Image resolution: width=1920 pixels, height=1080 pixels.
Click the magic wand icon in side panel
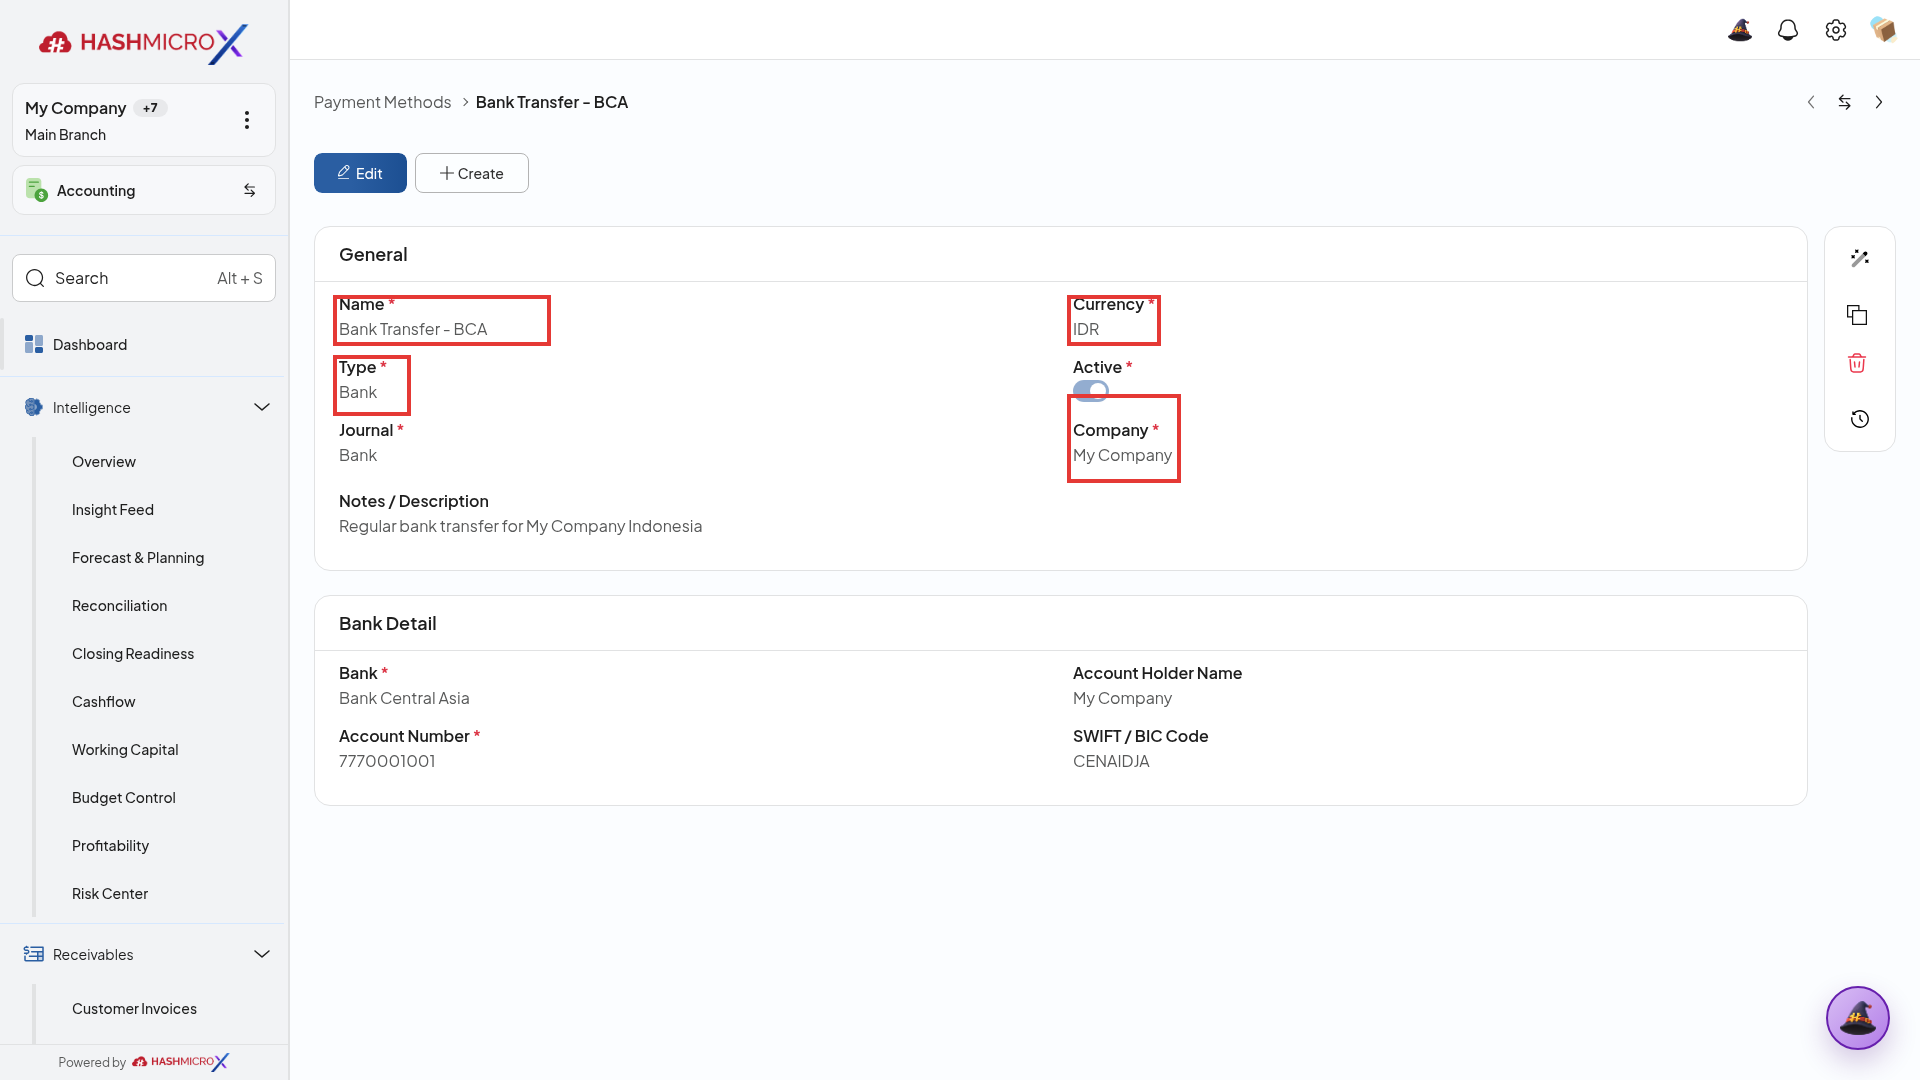(1860, 258)
